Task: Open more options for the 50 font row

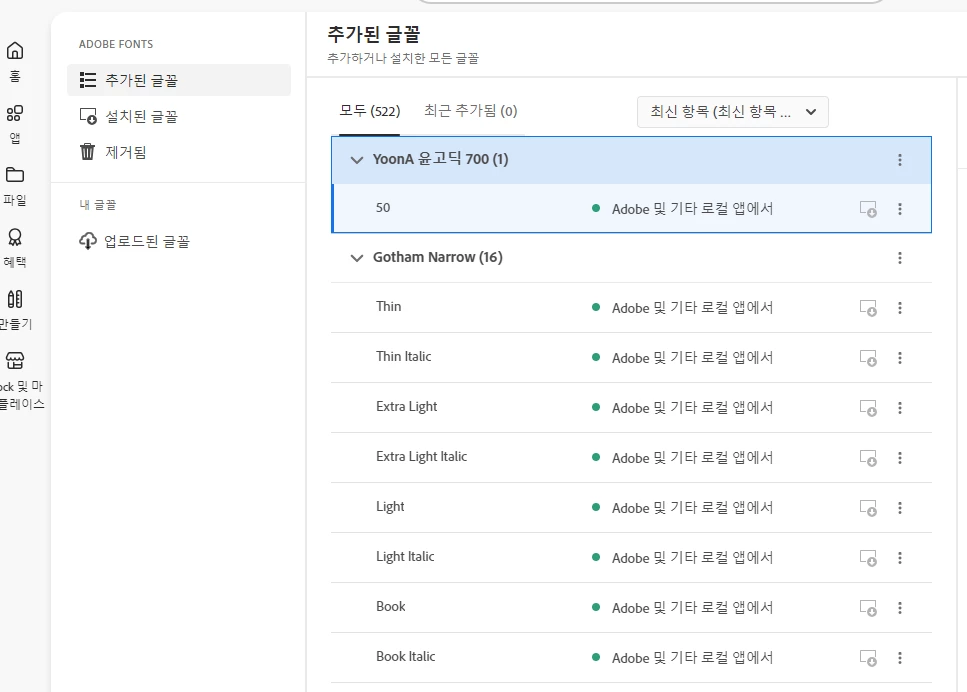Action: coord(900,209)
